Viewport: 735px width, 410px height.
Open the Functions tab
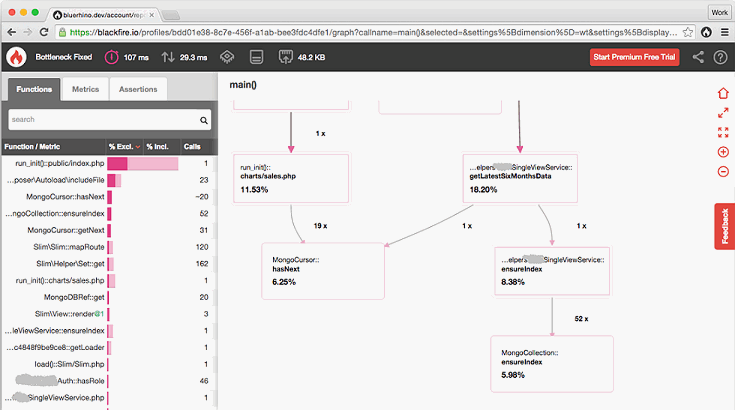coord(34,89)
